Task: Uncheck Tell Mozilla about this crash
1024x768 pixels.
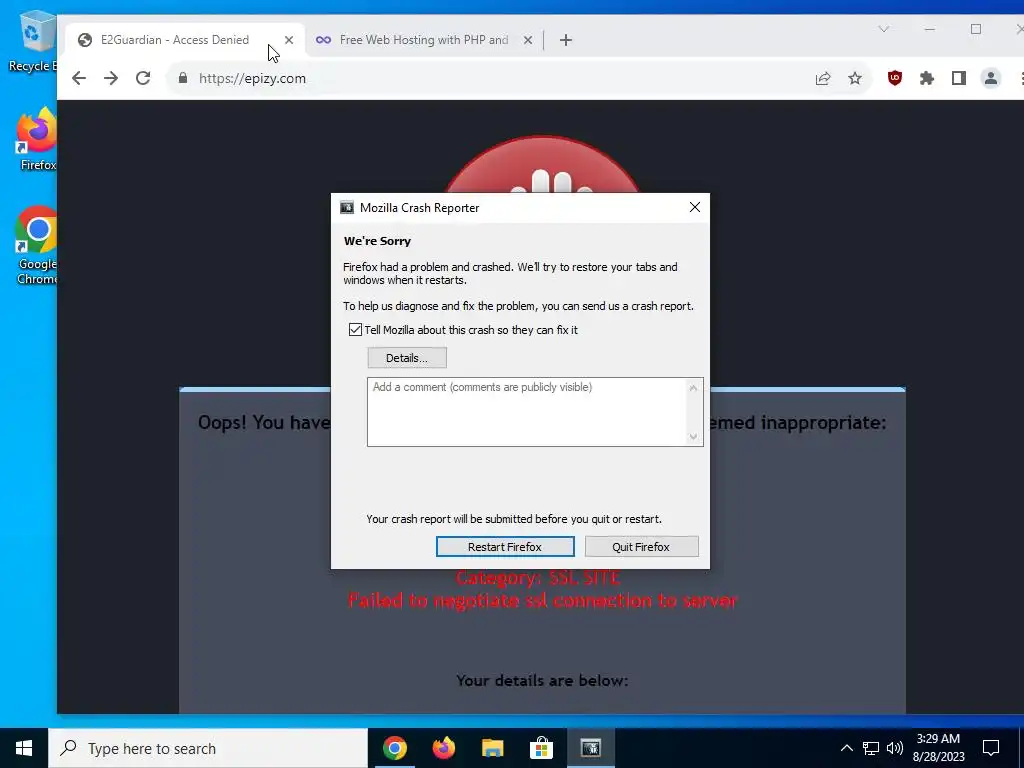Action: pos(355,330)
